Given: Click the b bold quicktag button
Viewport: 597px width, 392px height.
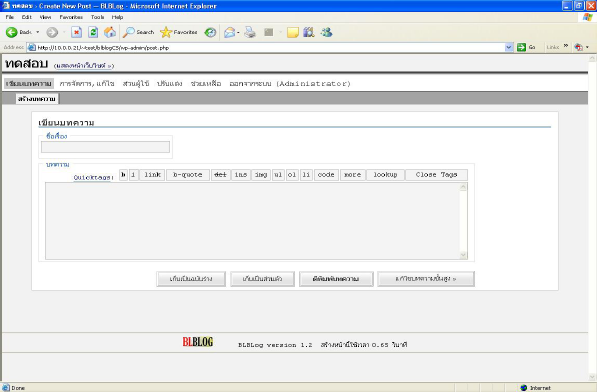Looking at the screenshot, I should click(123, 175).
